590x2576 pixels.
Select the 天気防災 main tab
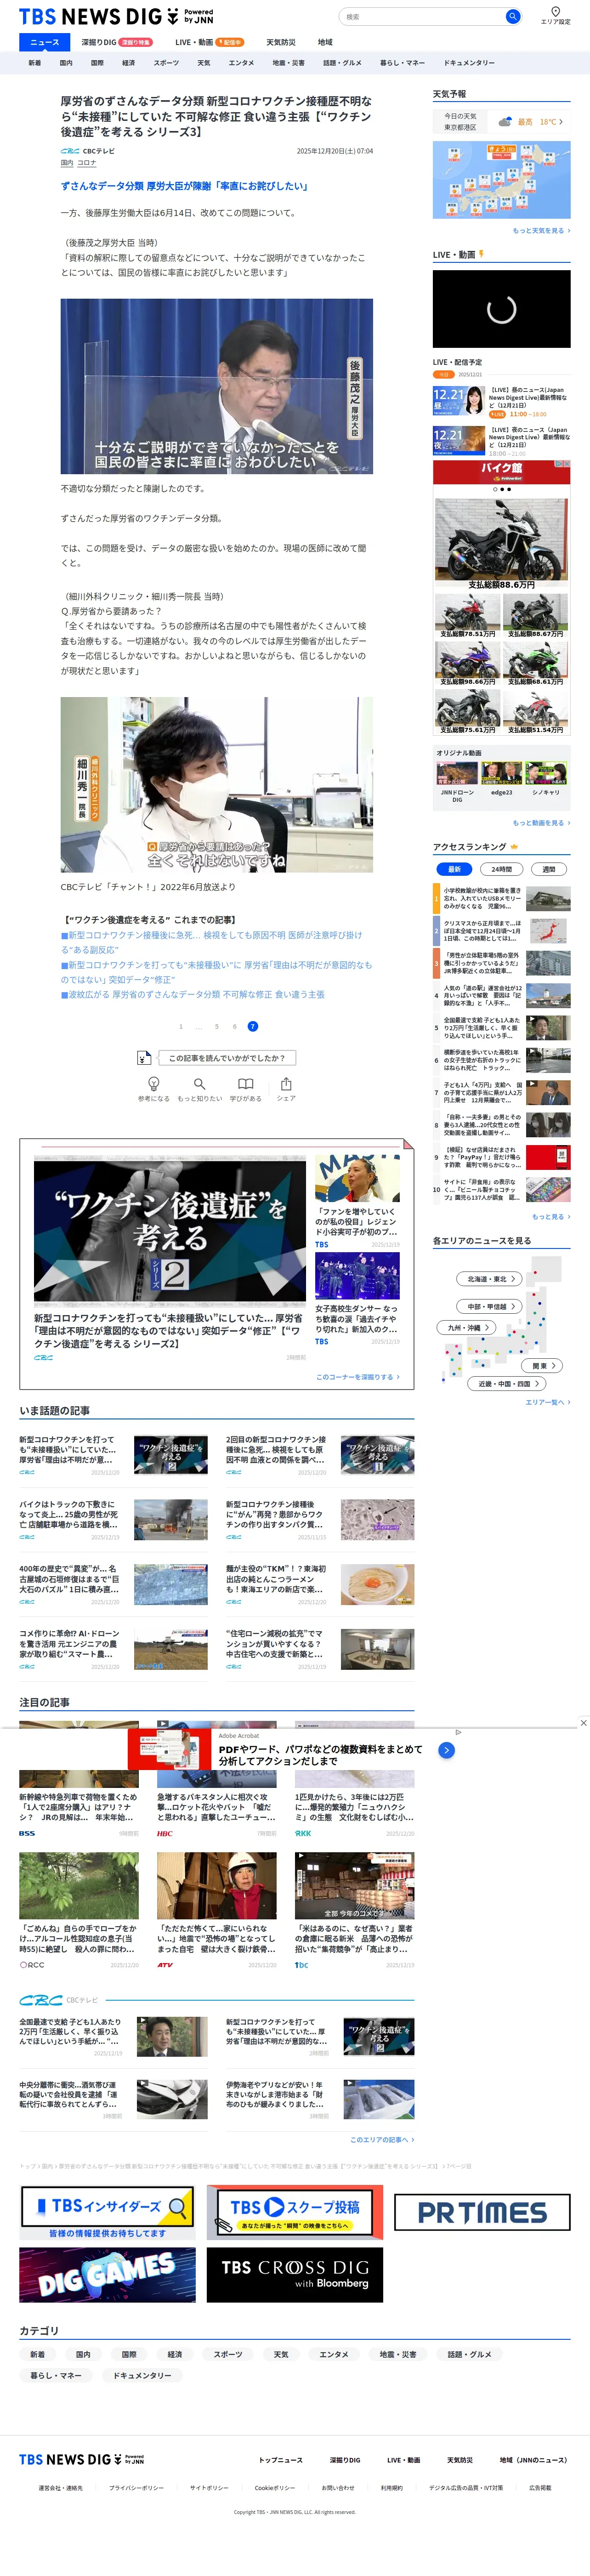point(281,42)
